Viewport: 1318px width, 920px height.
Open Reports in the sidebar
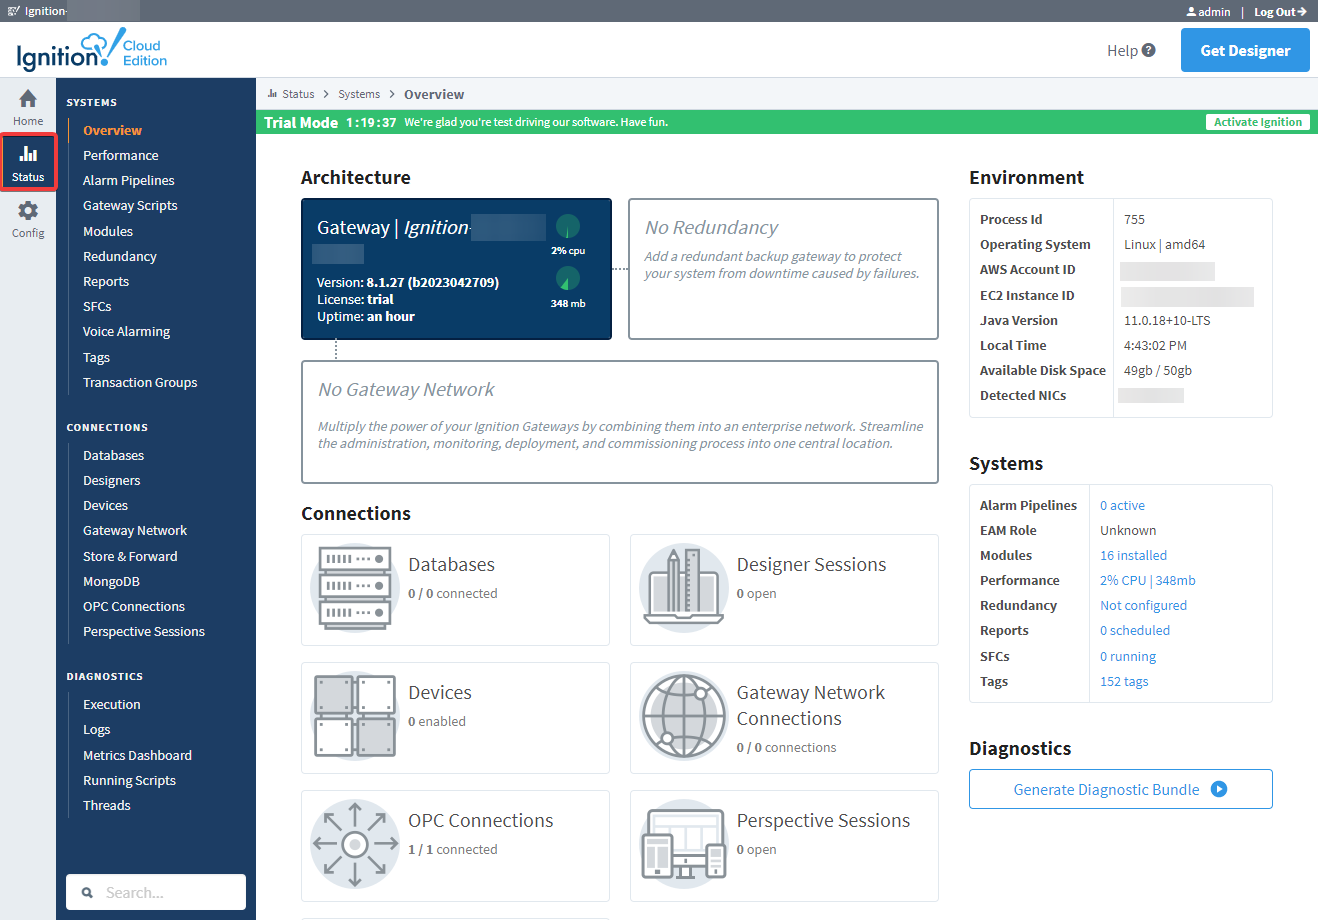pyautogui.click(x=106, y=281)
